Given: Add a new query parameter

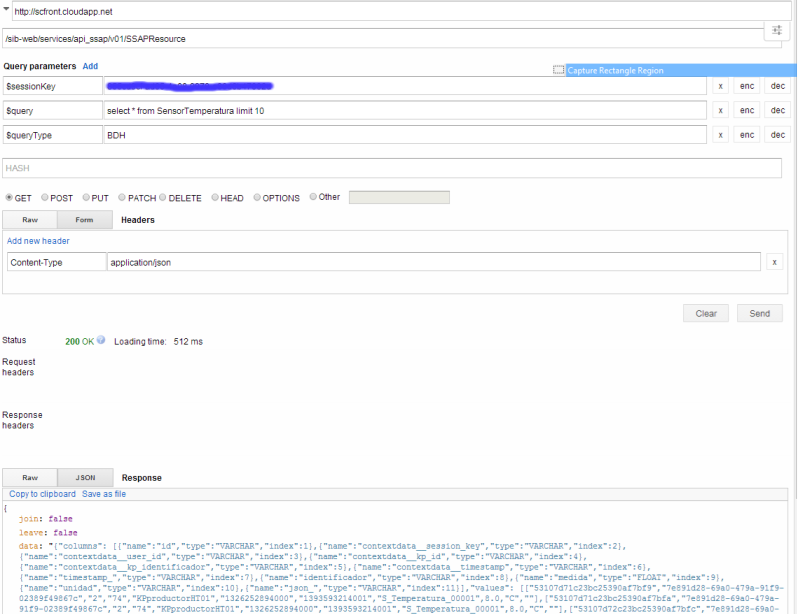Looking at the screenshot, I should [90, 66].
